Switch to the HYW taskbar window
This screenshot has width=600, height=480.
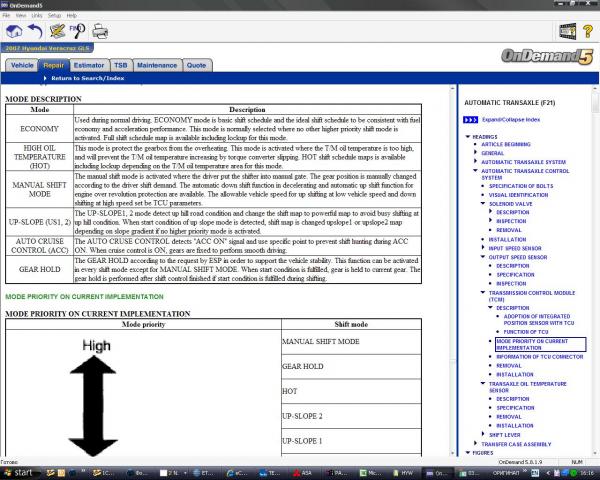403,473
